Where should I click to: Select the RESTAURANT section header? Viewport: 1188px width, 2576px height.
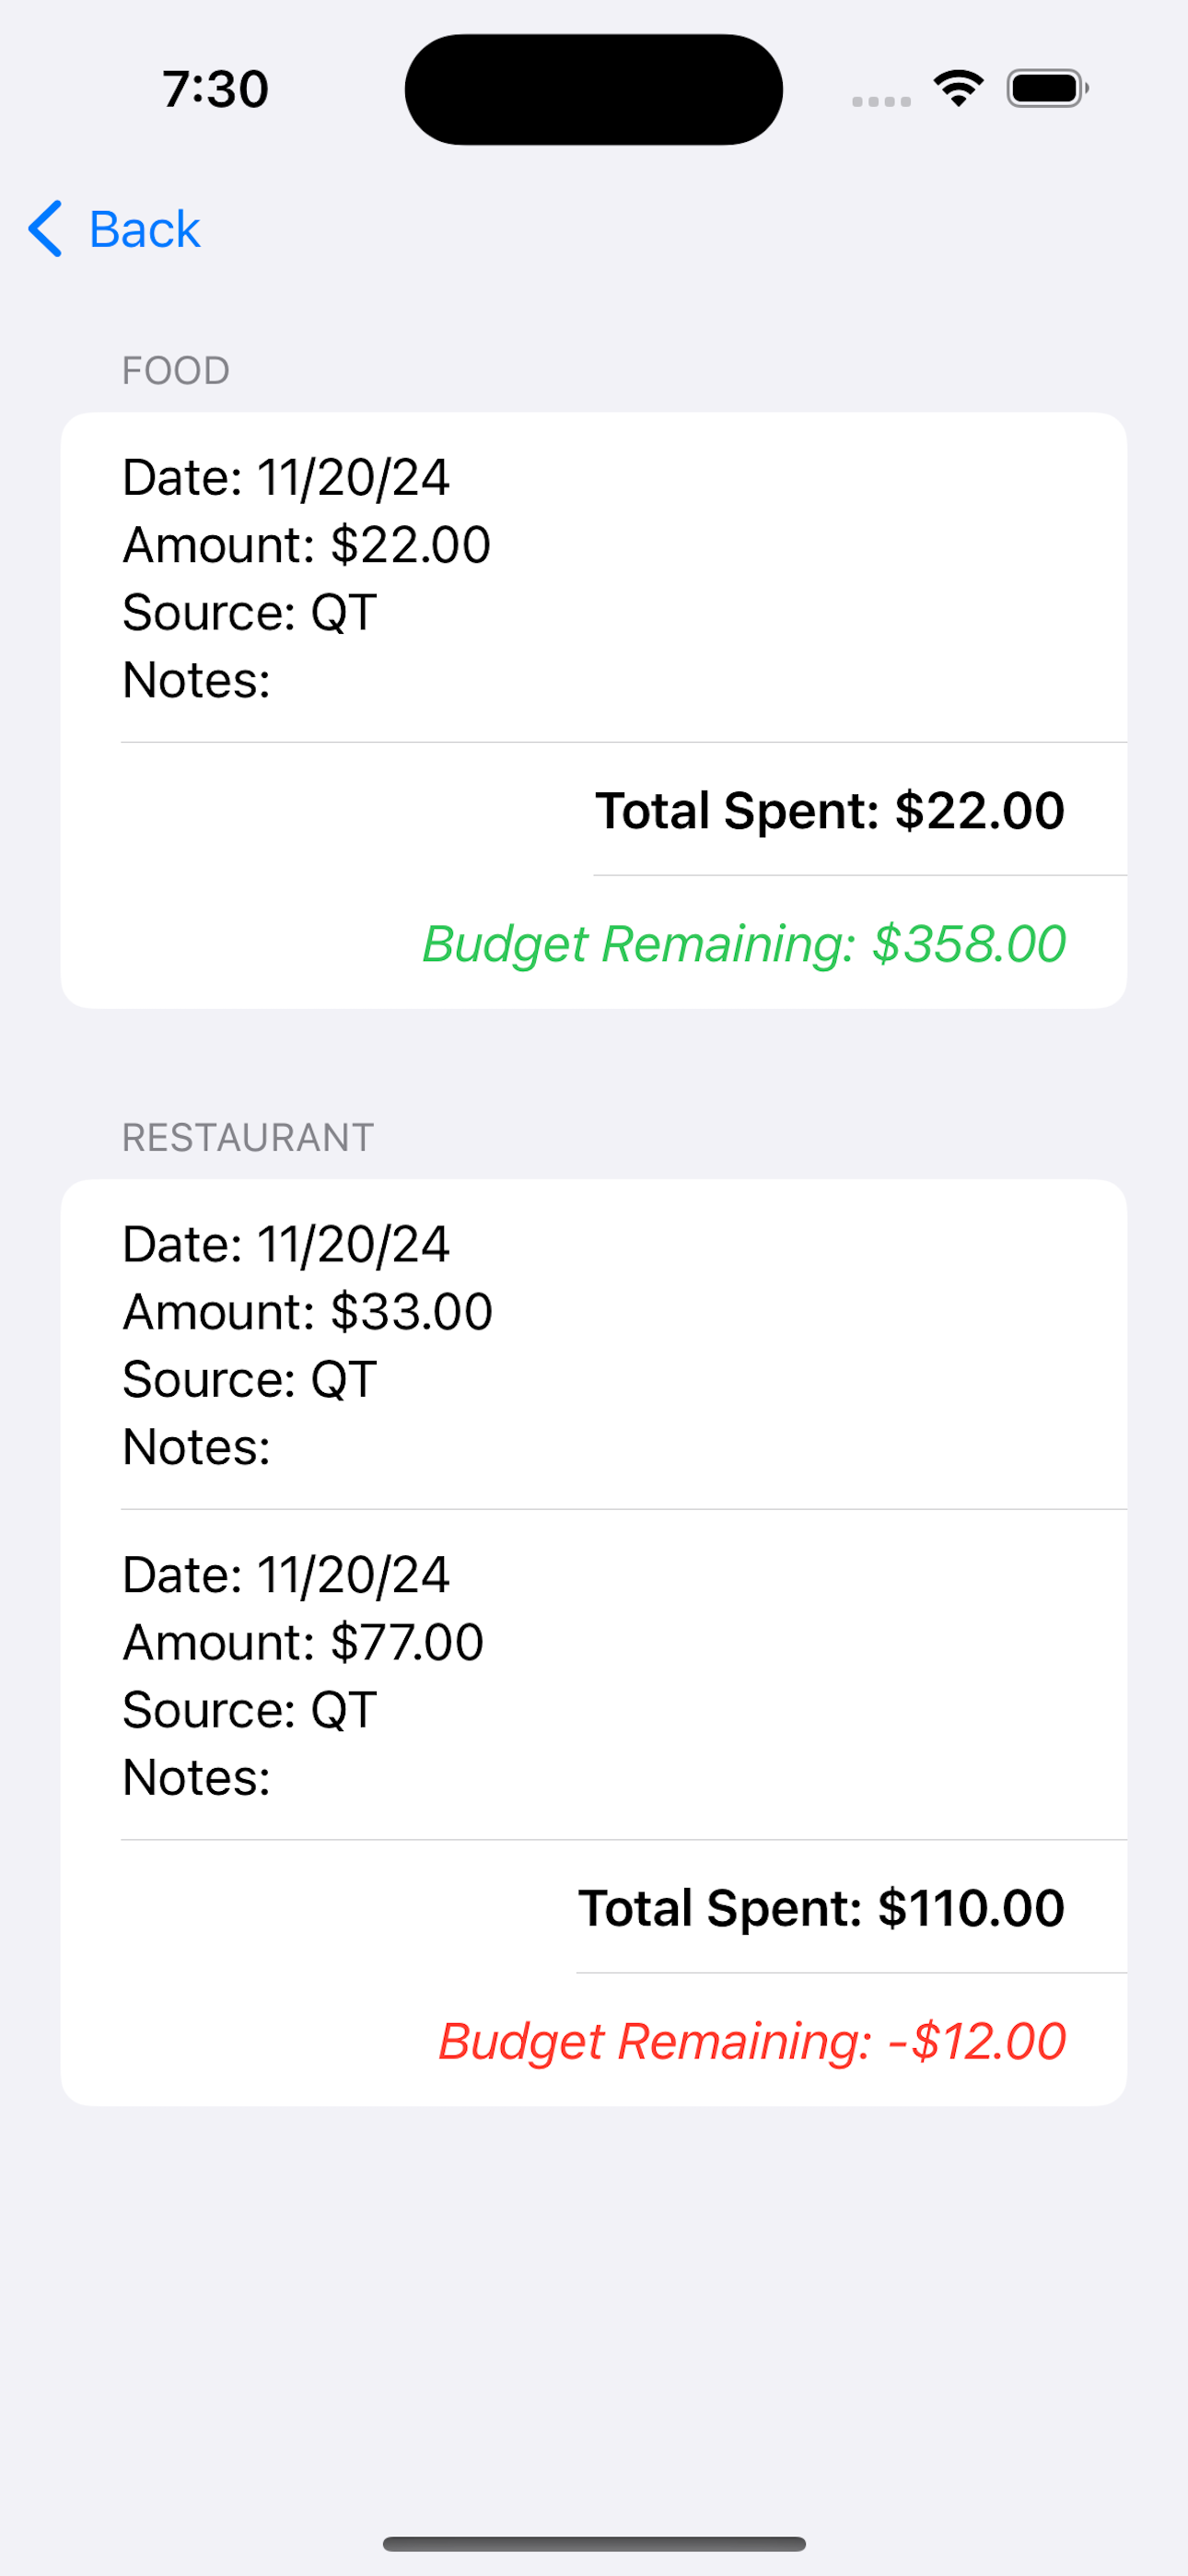(x=248, y=1138)
